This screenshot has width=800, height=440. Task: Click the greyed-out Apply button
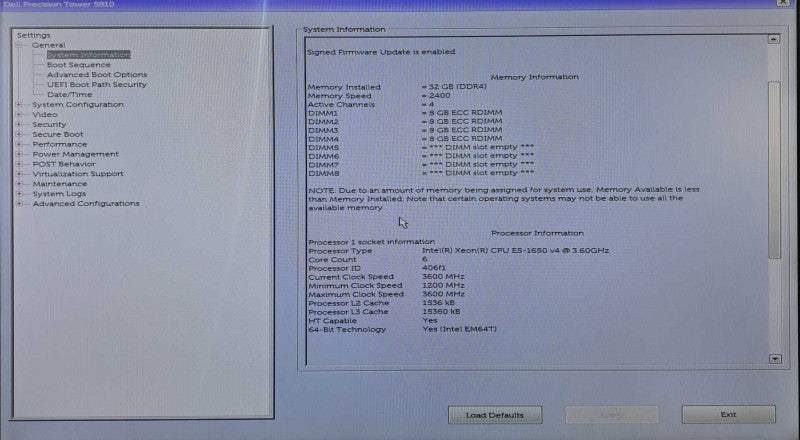(x=612, y=415)
